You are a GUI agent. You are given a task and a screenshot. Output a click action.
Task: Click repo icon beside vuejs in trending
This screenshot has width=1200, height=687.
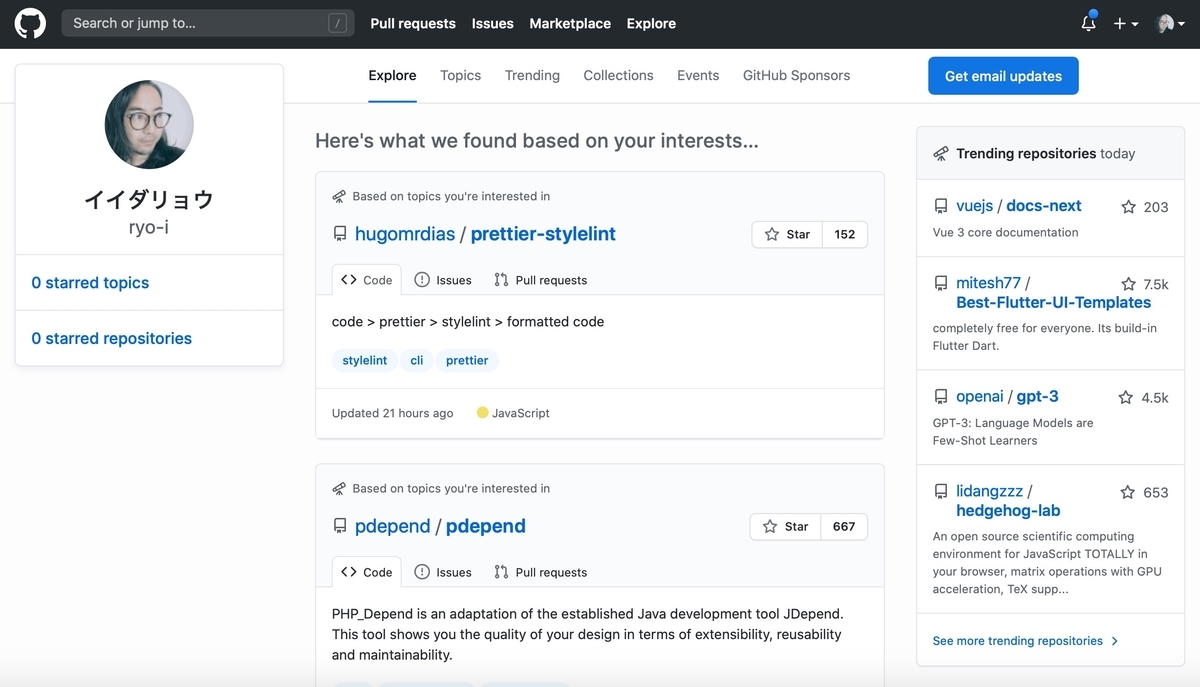[941, 206]
